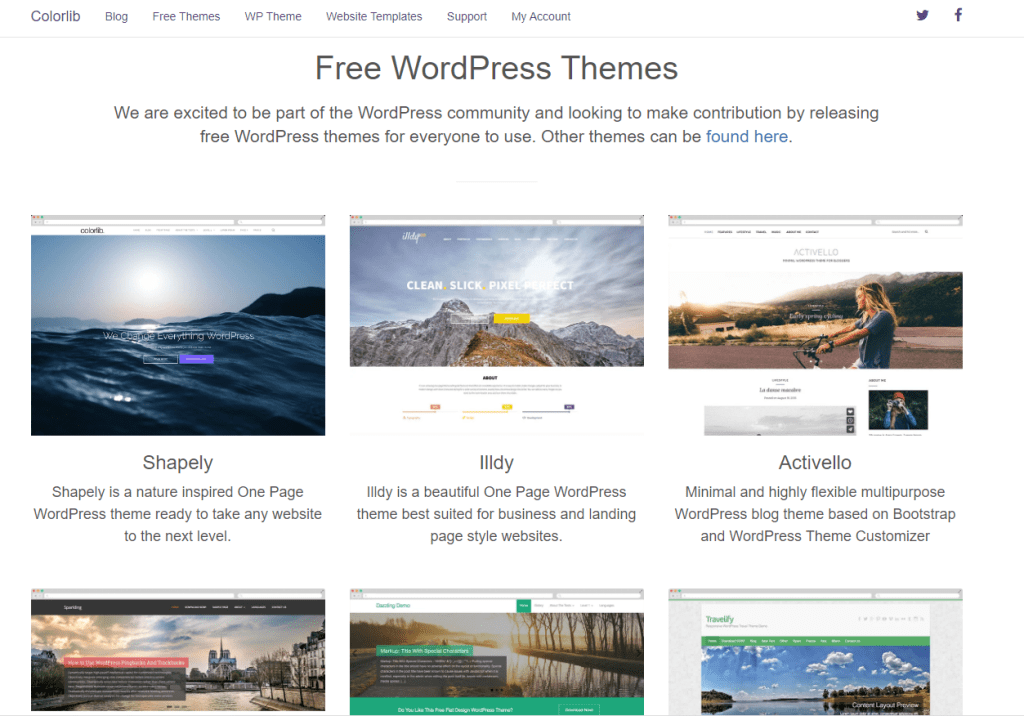This screenshot has width=1024, height=716.
Task: Select Website Templates in navigation bar
Action: tap(374, 16)
